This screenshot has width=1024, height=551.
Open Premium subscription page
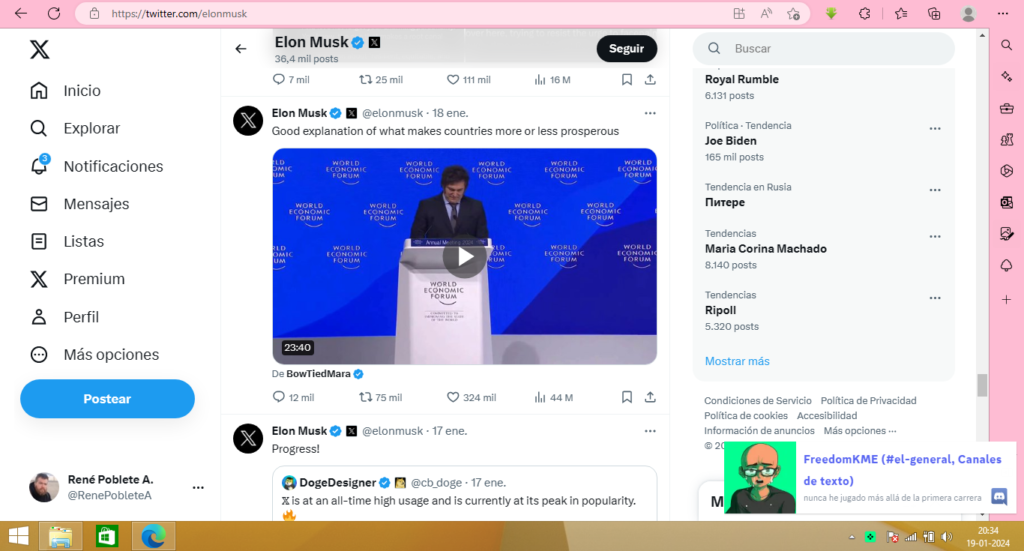point(77,279)
